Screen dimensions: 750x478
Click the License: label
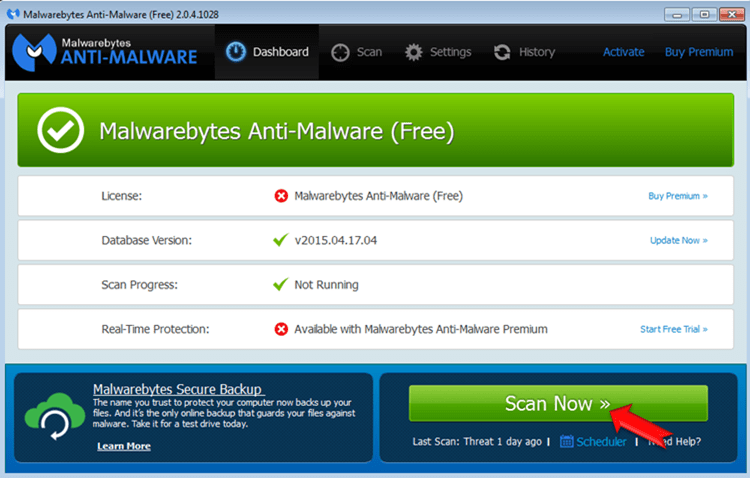coord(121,196)
